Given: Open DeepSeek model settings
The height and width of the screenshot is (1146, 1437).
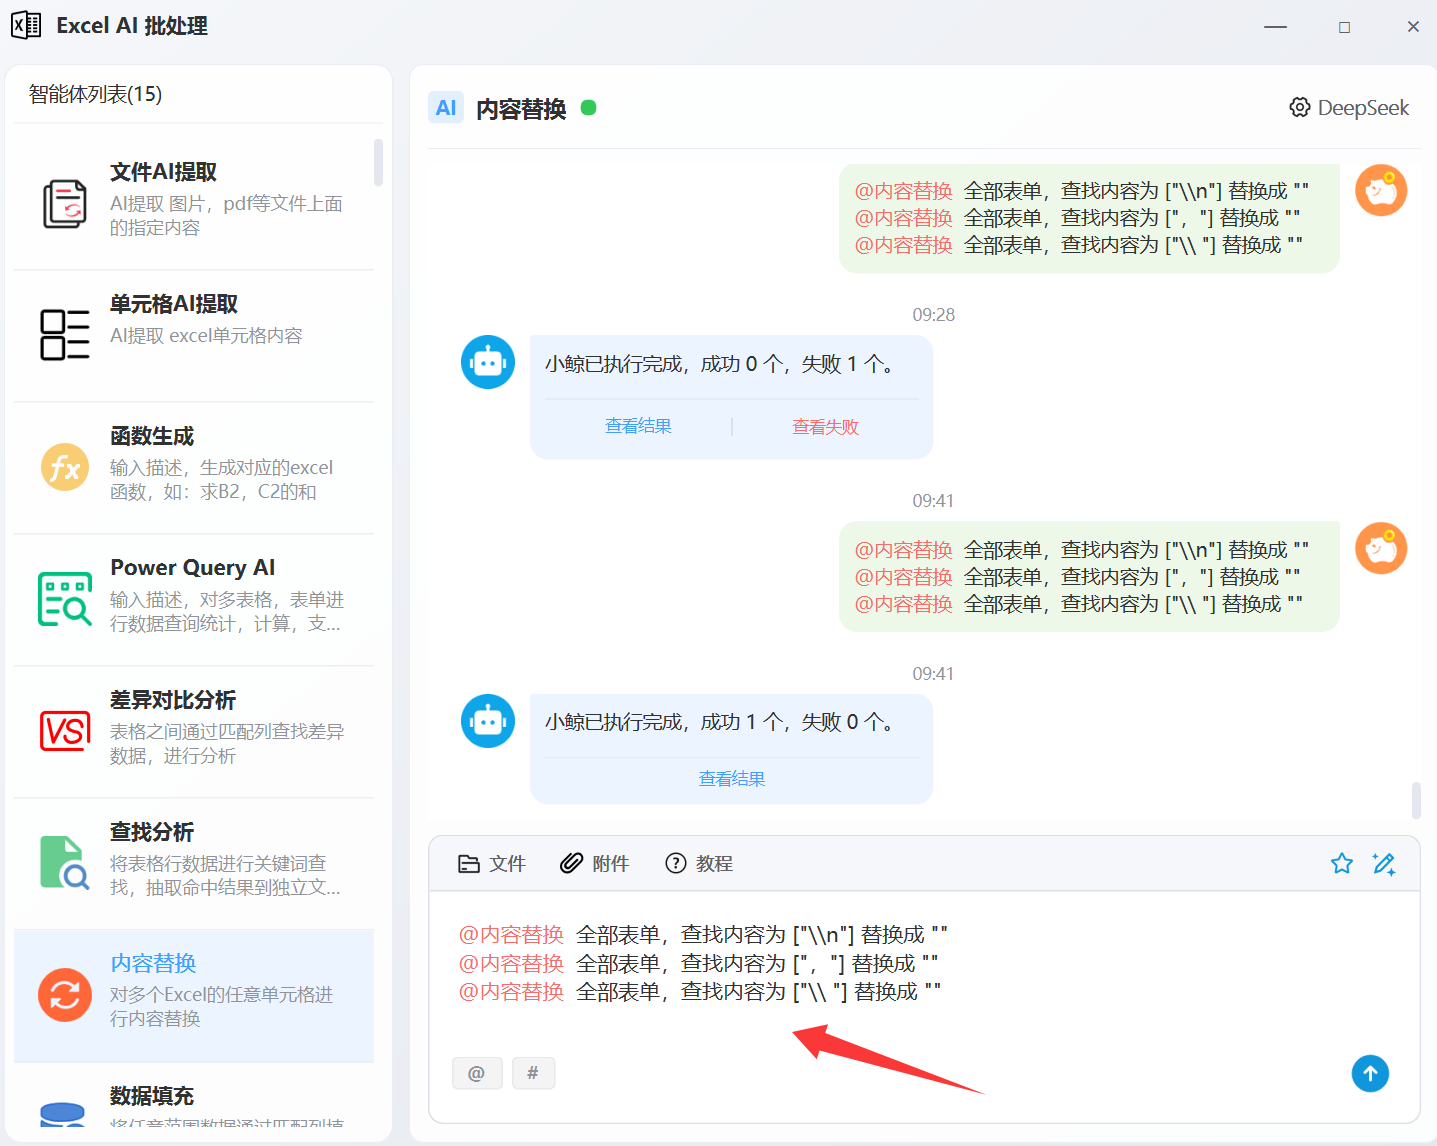Looking at the screenshot, I should (x=1349, y=108).
